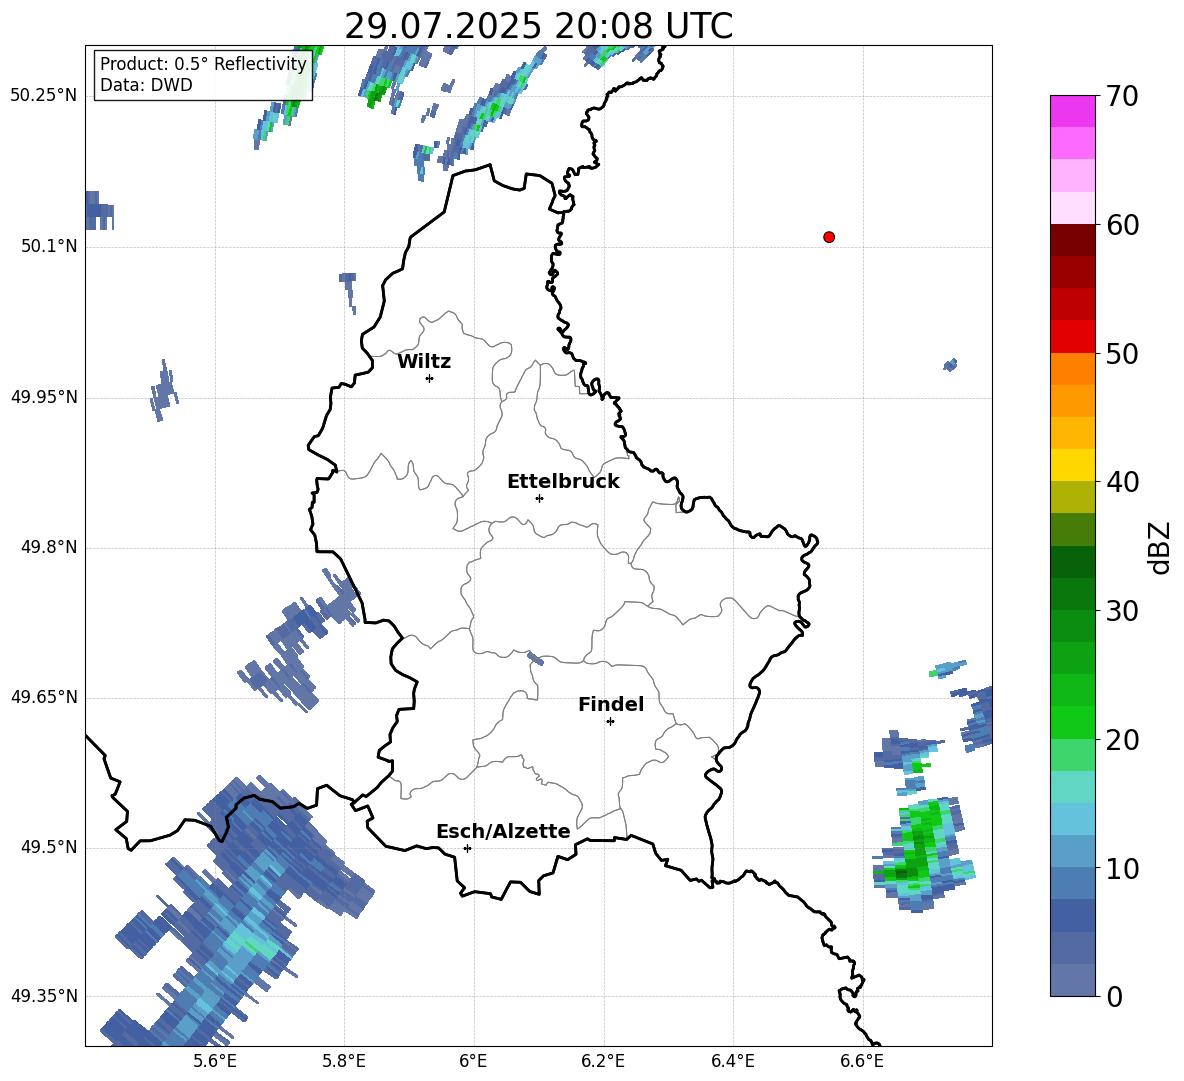Click the Findel station cross marker
Screen dimensions: 1184x1081
pyautogui.click(x=610, y=721)
